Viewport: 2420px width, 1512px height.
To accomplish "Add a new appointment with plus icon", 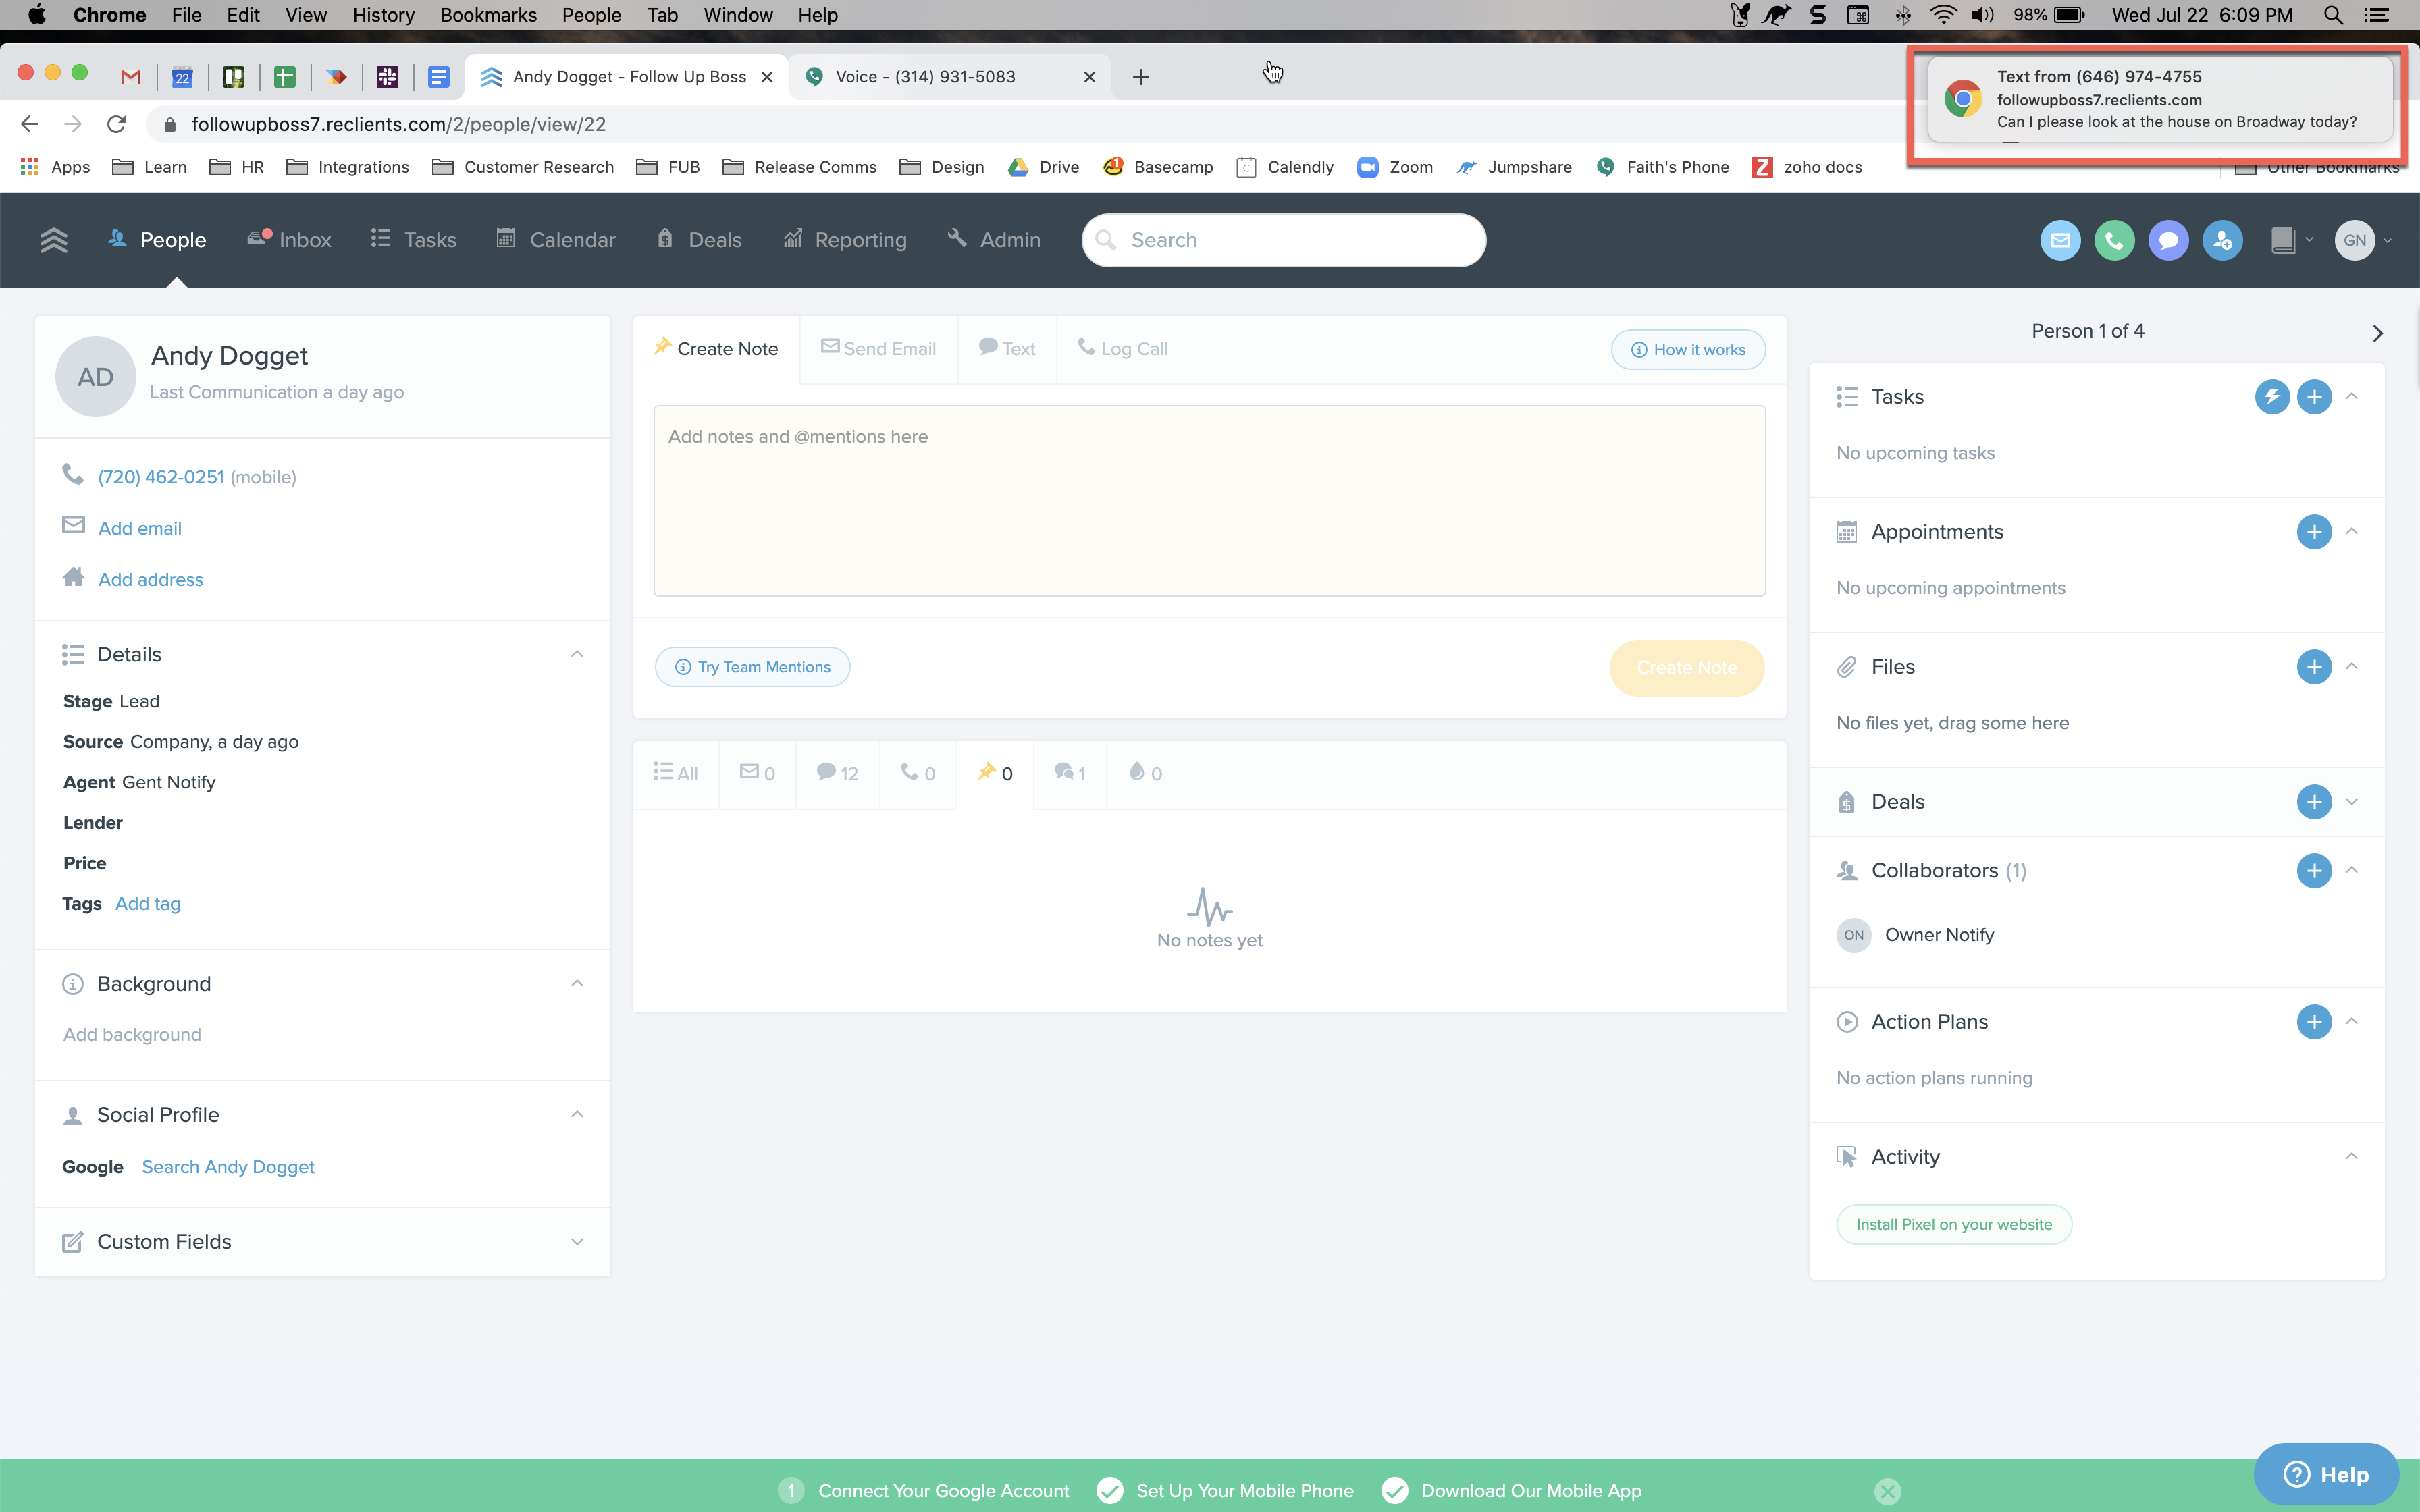I will tap(2313, 532).
